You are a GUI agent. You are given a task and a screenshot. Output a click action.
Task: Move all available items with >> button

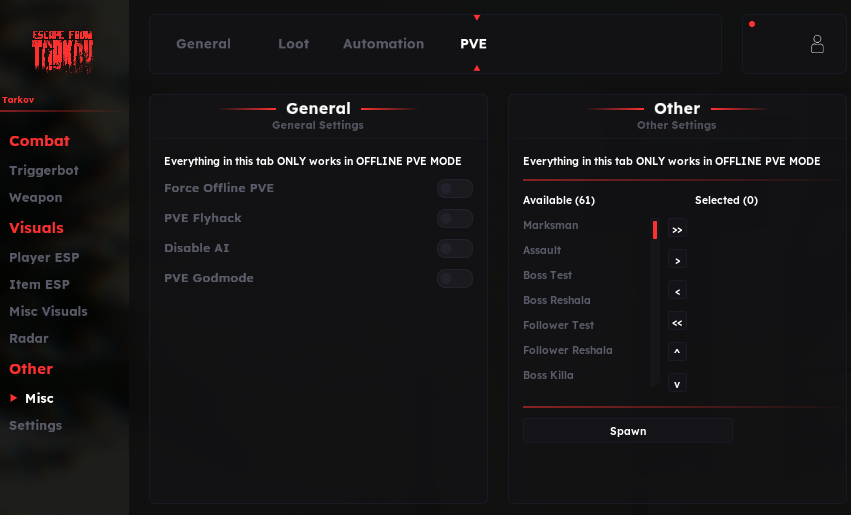(x=677, y=230)
